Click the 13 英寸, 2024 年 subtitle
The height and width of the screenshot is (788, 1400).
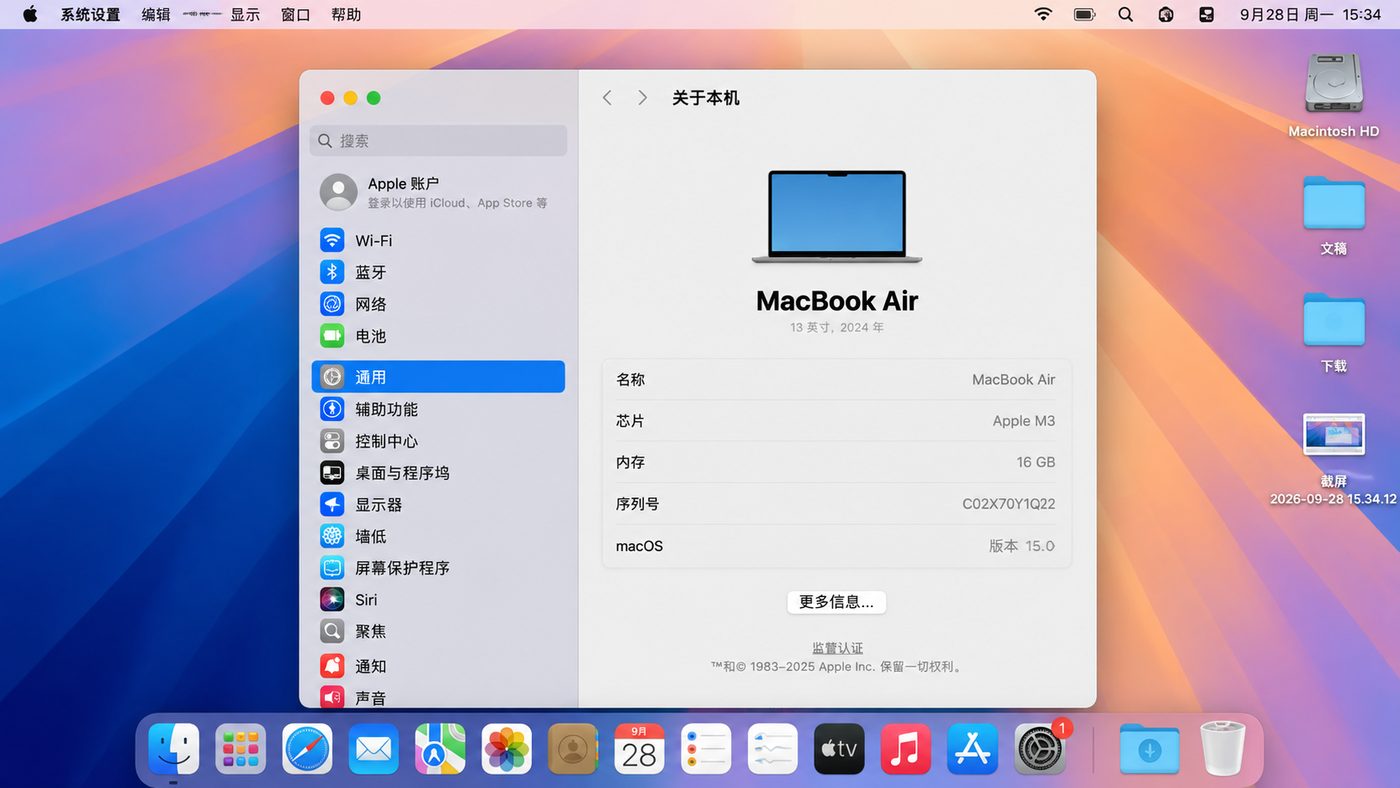[837, 327]
